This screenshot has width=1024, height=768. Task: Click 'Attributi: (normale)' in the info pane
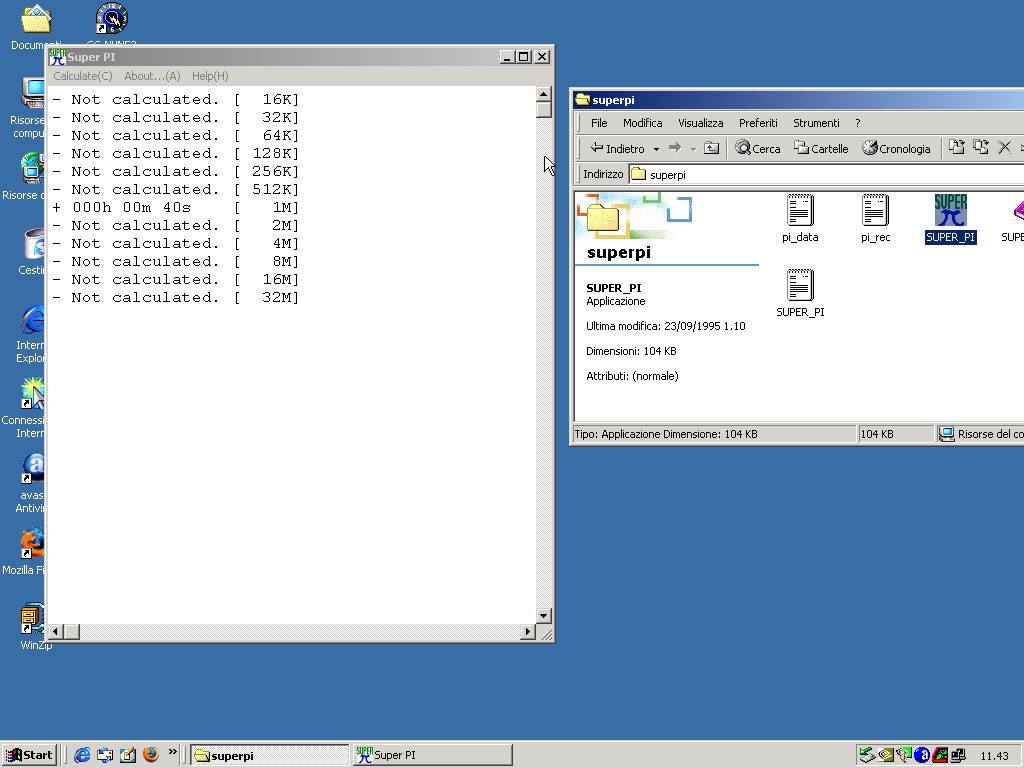click(x=632, y=376)
